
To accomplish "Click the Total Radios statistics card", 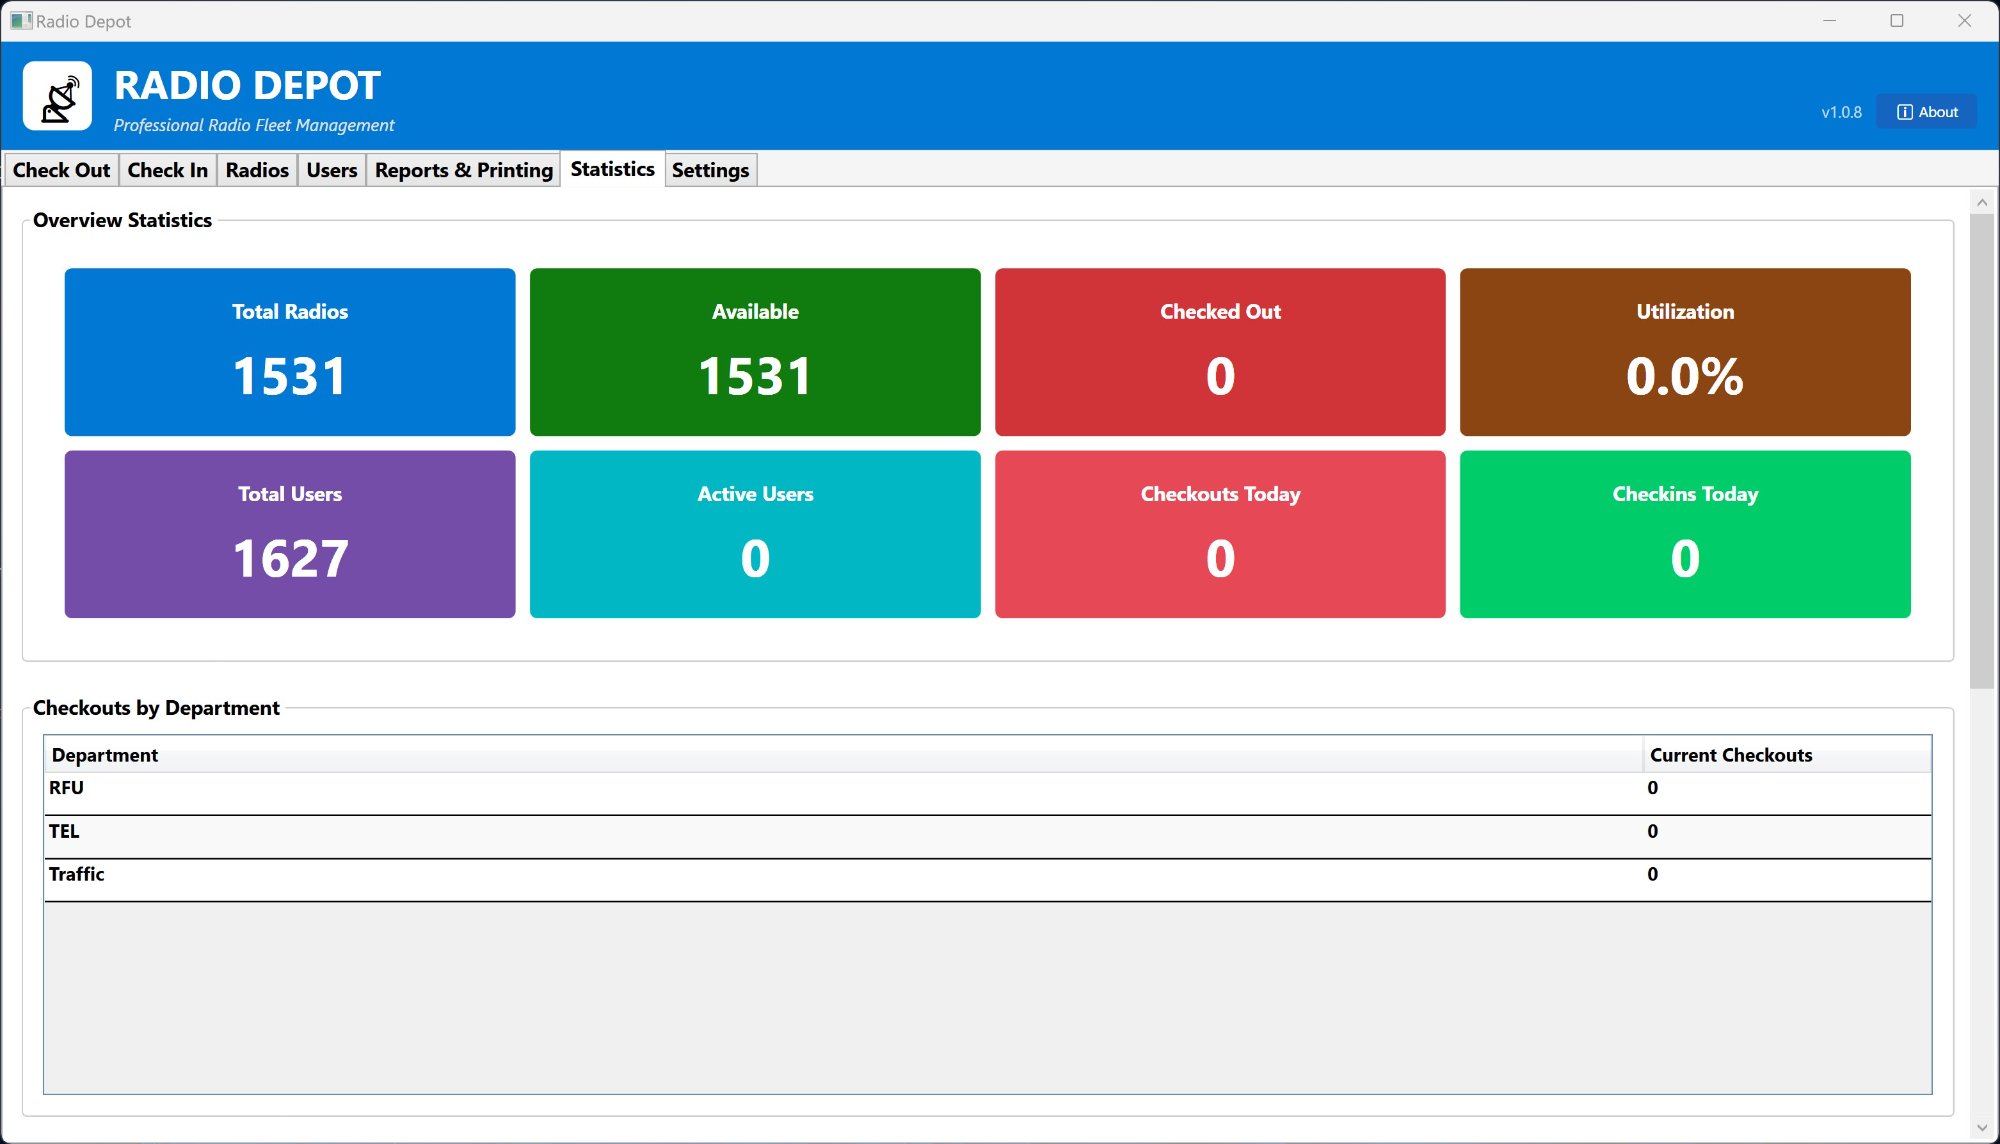I will tap(290, 351).
